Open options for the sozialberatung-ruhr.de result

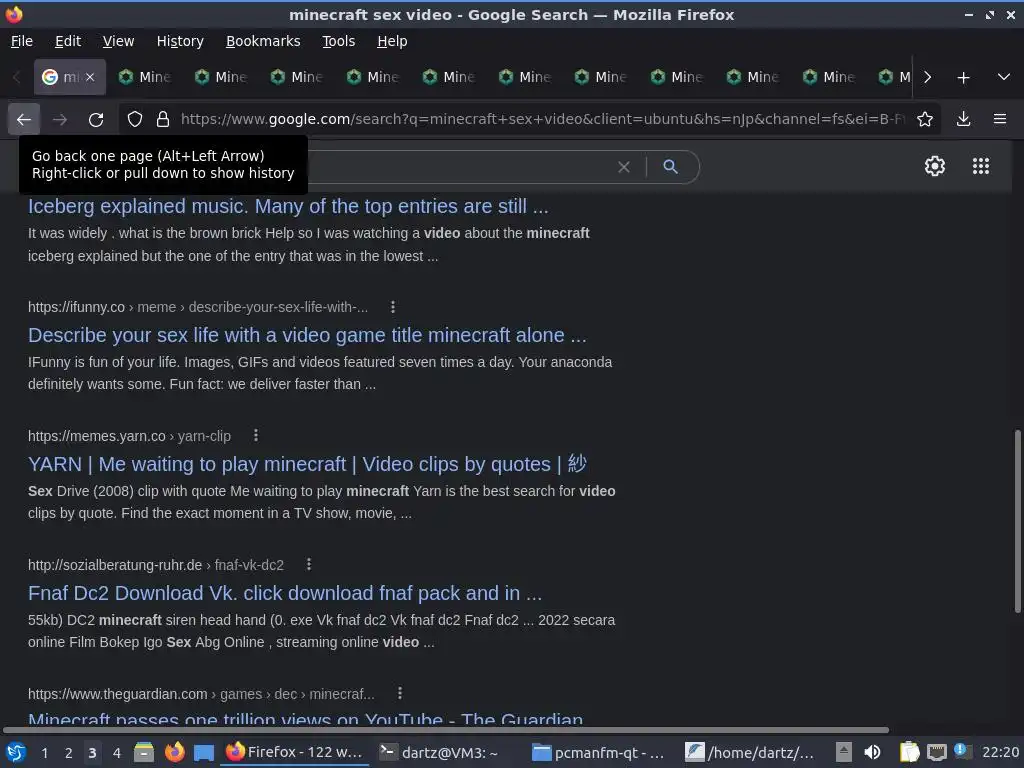tap(309, 564)
